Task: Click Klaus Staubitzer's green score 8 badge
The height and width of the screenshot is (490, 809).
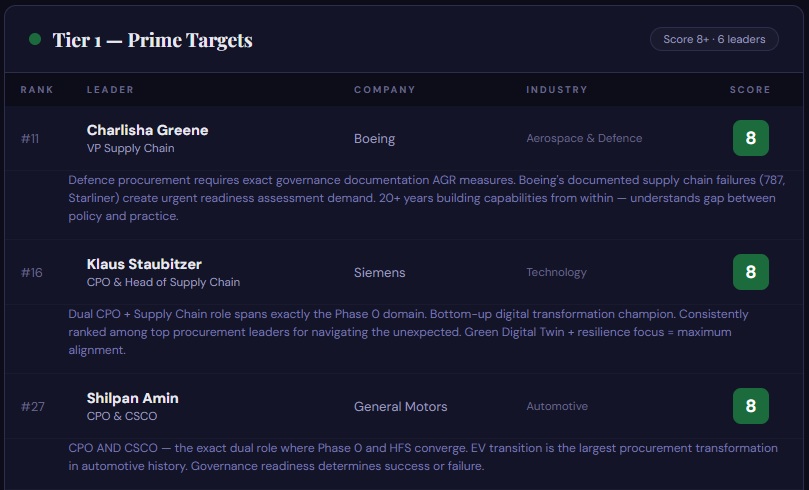Action: (750, 272)
